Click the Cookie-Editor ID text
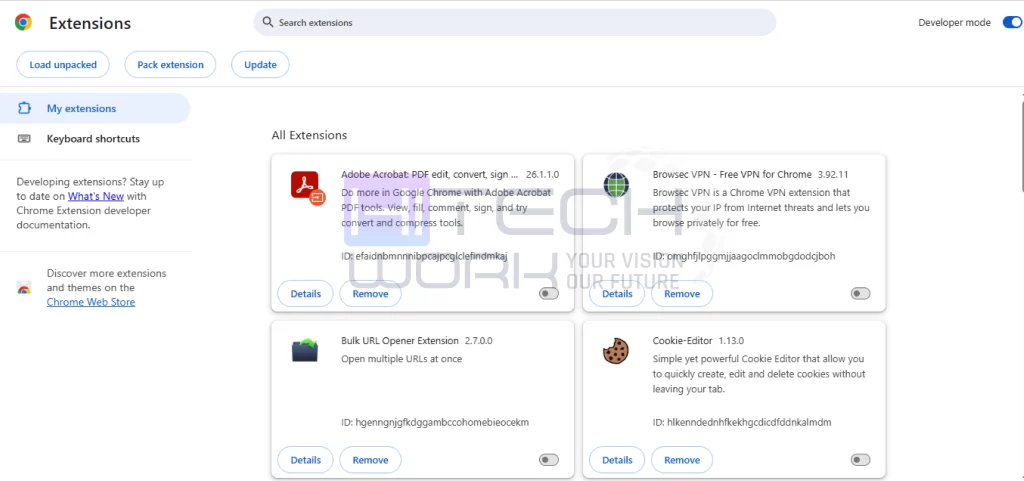Viewport: 1024px width, 481px height. 742,422
